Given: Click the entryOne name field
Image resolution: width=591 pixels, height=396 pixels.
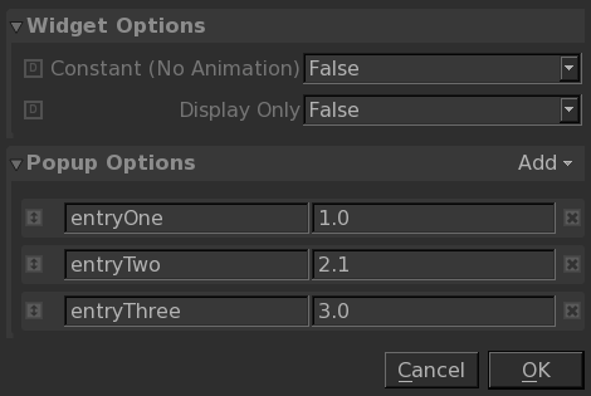Looking at the screenshot, I should [186, 218].
